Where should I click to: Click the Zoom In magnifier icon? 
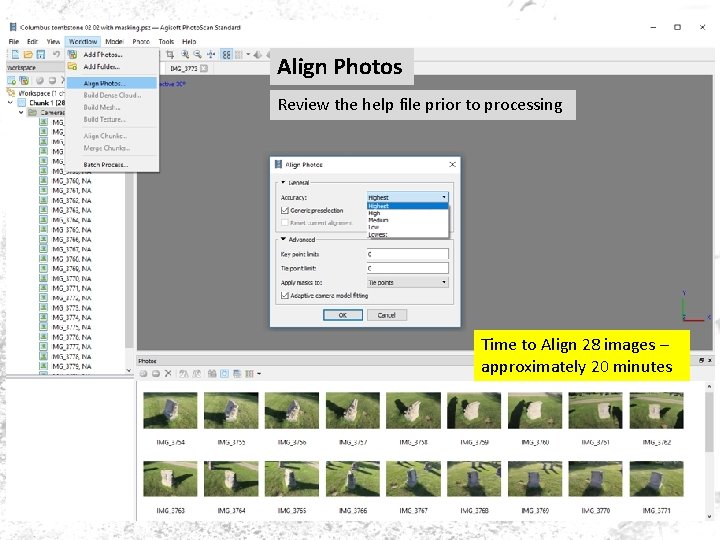click(185, 55)
